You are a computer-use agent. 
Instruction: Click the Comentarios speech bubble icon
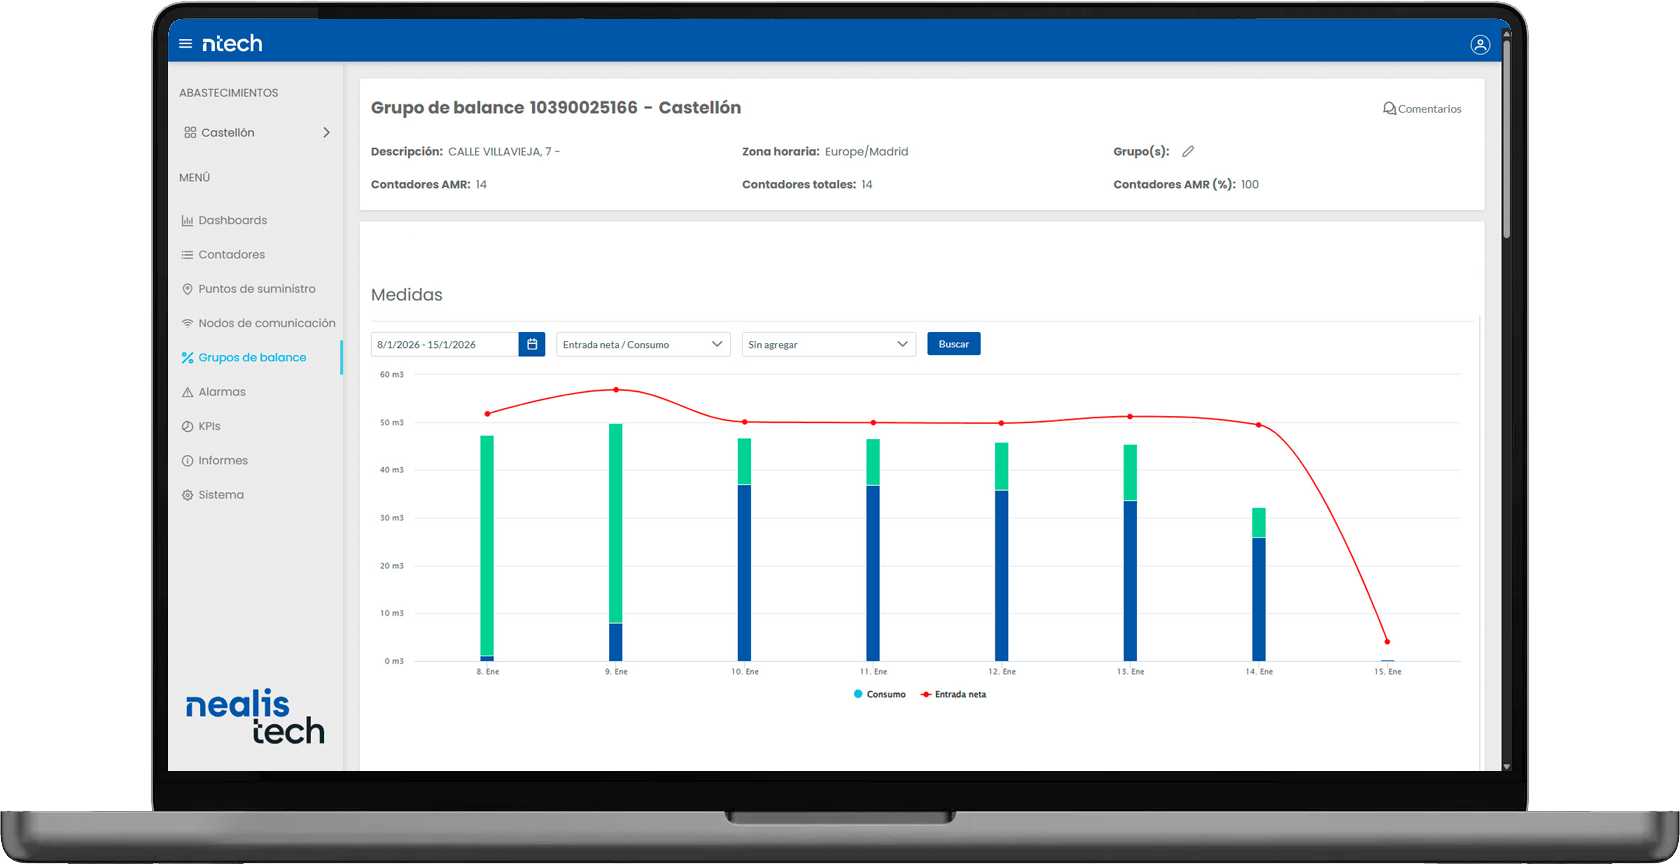(x=1389, y=109)
